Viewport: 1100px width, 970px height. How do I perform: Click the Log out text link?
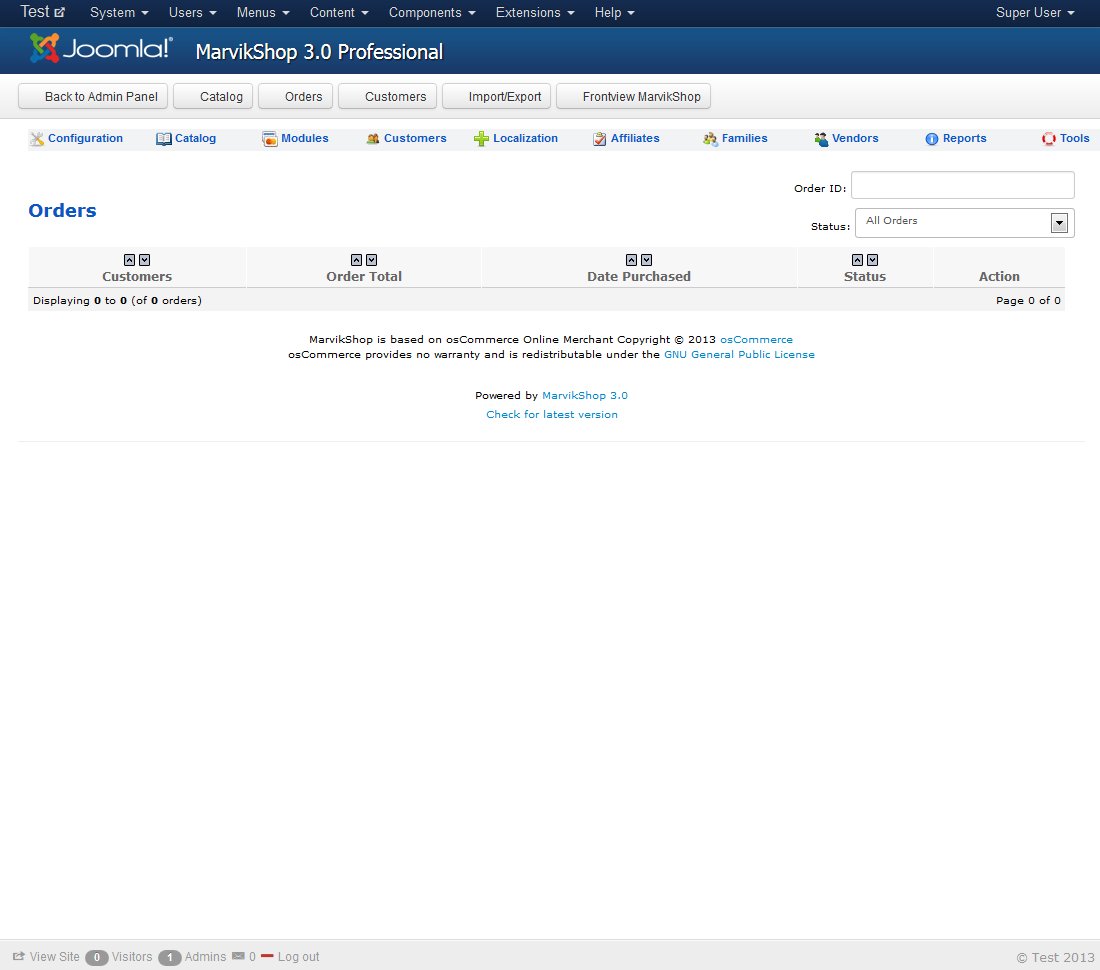coord(298,957)
